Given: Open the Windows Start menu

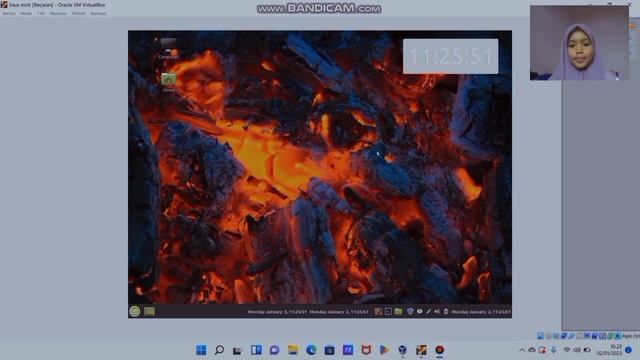Looking at the screenshot, I should [x=201, y=350].
